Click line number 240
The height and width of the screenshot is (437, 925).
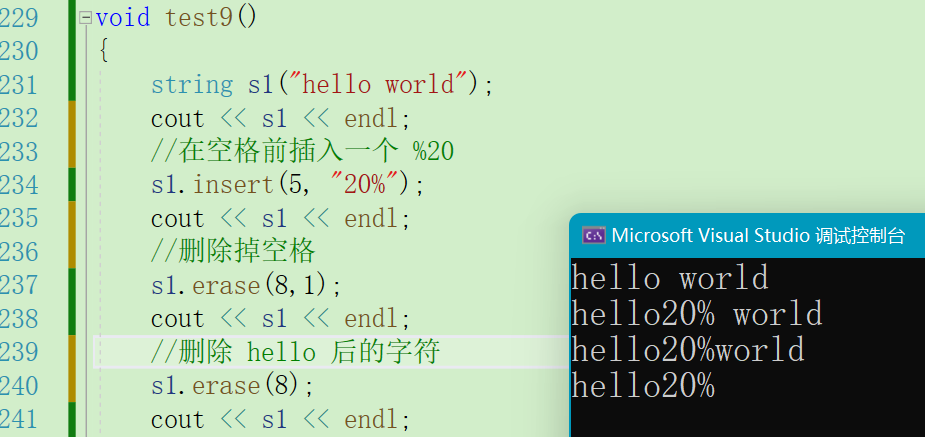pyautogui.click(x=19, y=386)
